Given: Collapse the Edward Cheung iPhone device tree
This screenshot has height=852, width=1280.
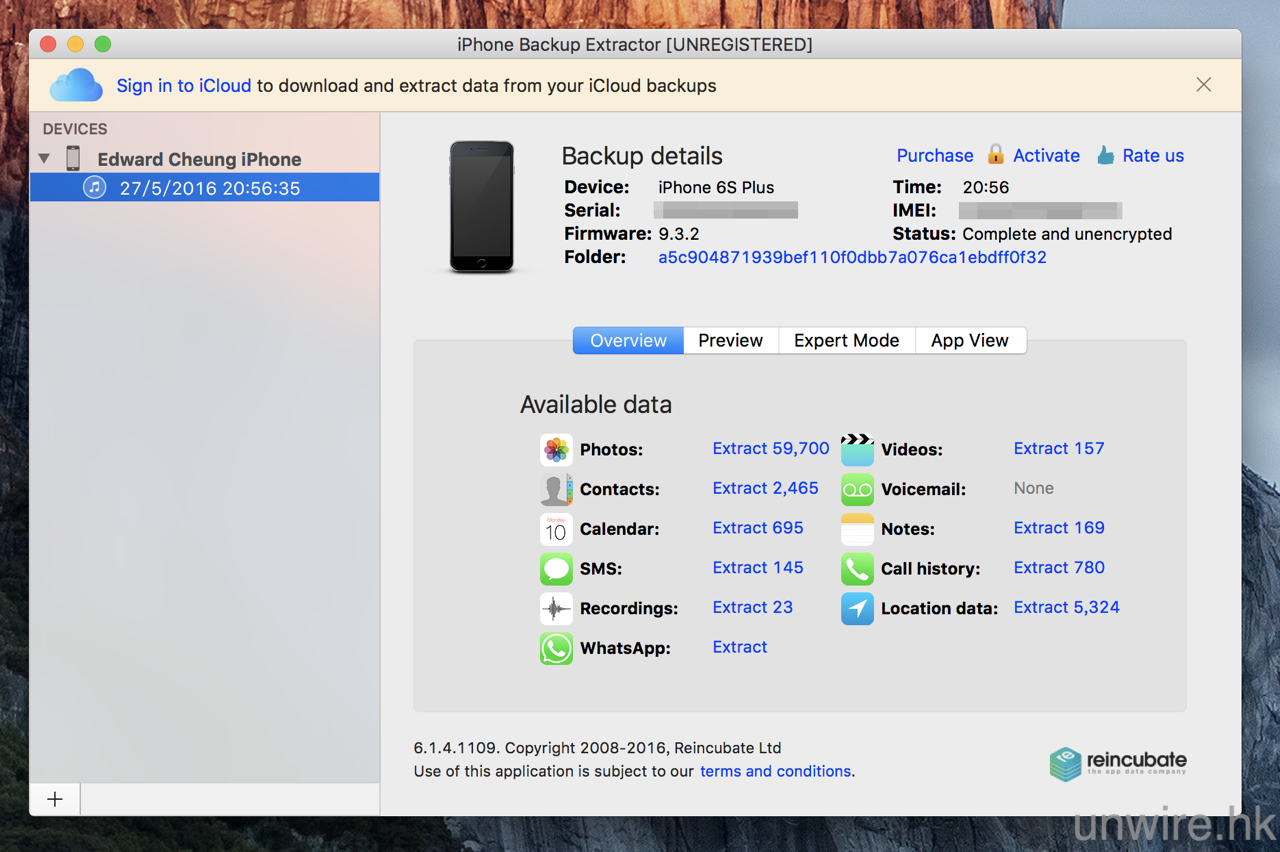Looking at the screenshot, I should click(44, 159).
